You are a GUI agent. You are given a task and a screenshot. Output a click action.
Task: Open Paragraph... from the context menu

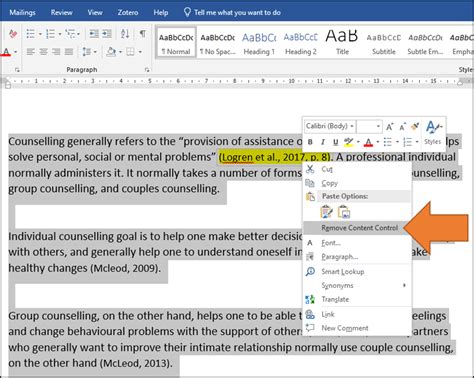tap(357, 257)
